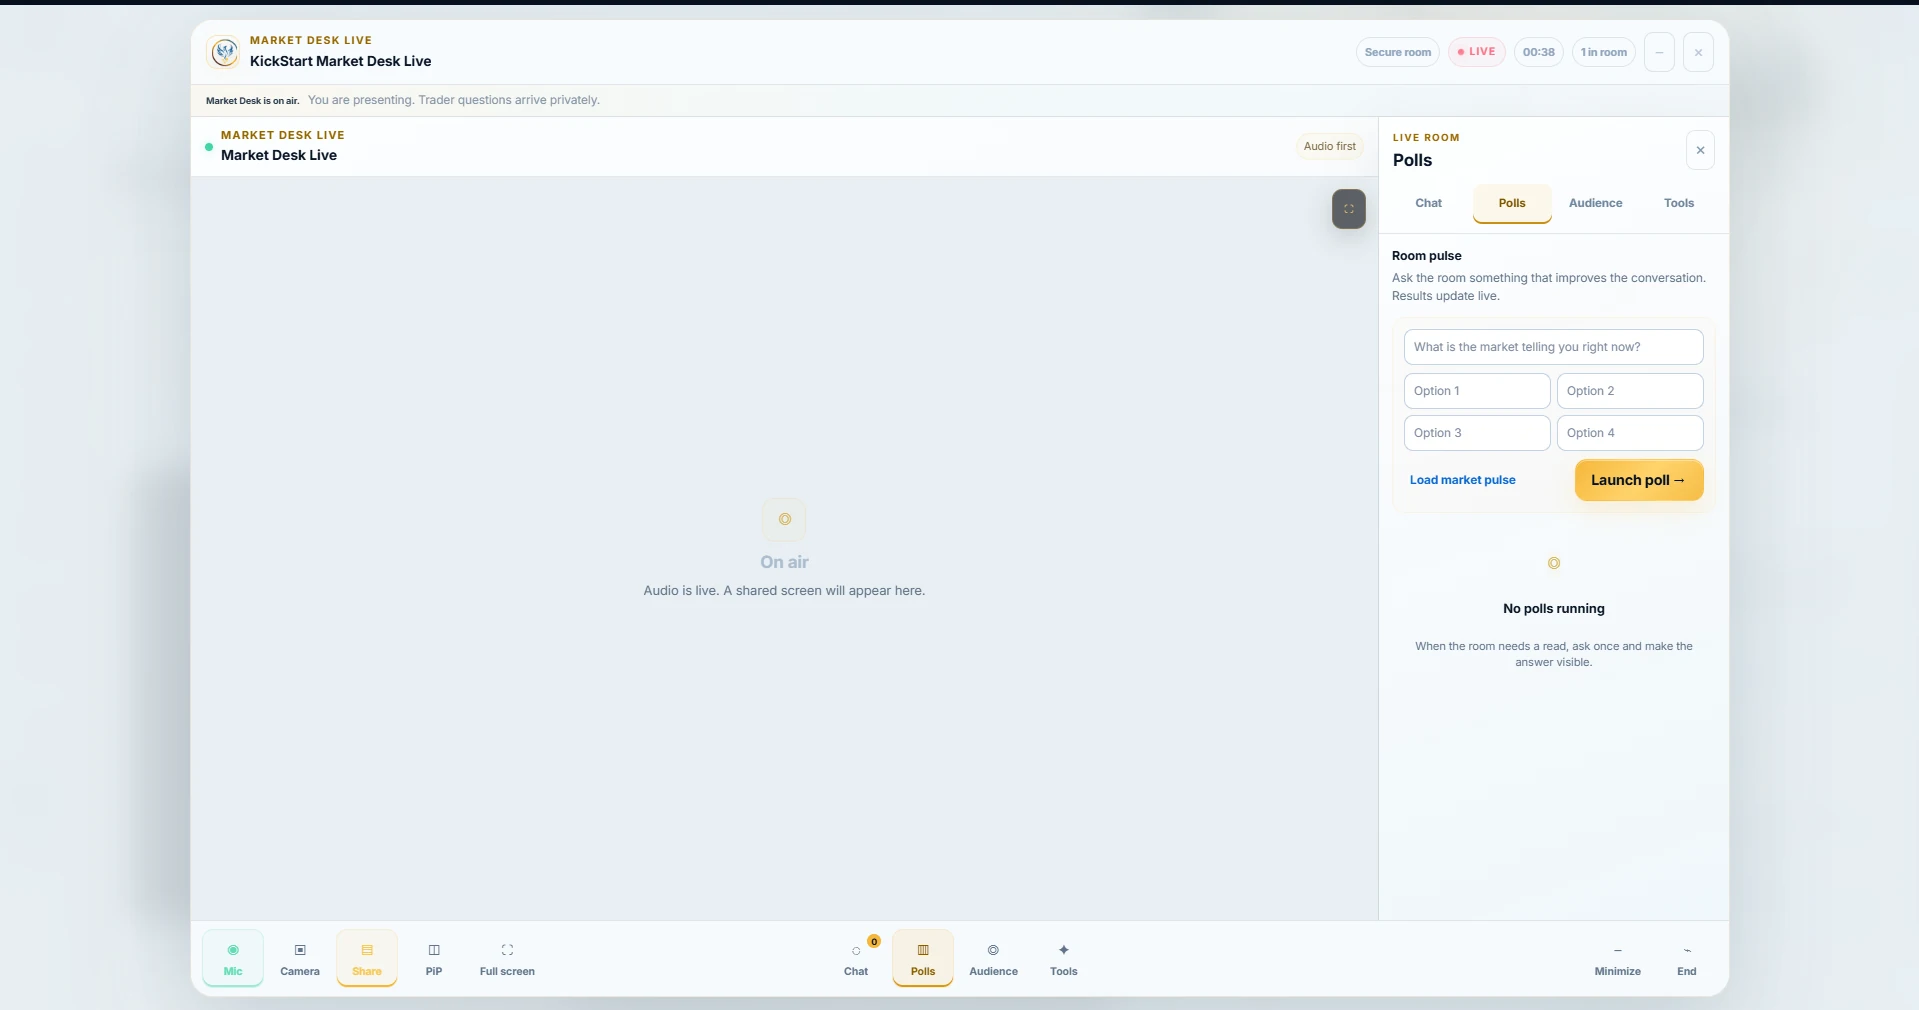This screenshot has height=1010, width=1919.
Task: Click the Option 1 field
Action: [1477, 391]
